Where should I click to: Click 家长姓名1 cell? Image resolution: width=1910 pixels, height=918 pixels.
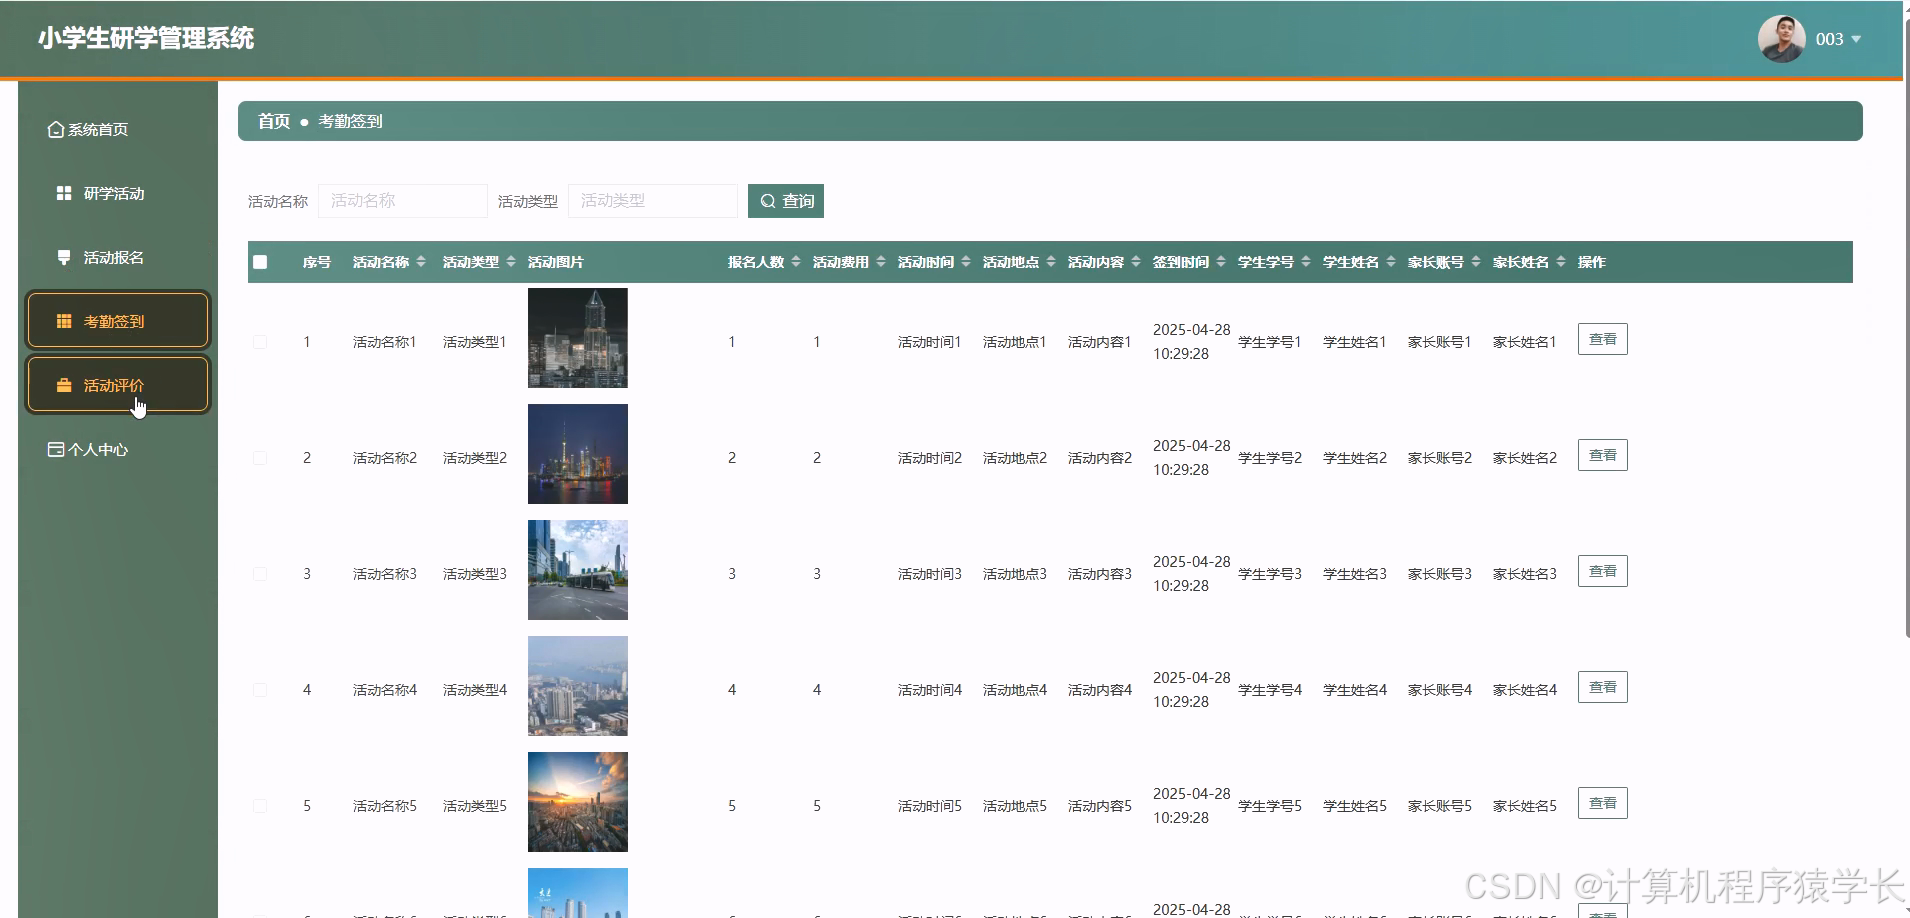[1525, 342]
